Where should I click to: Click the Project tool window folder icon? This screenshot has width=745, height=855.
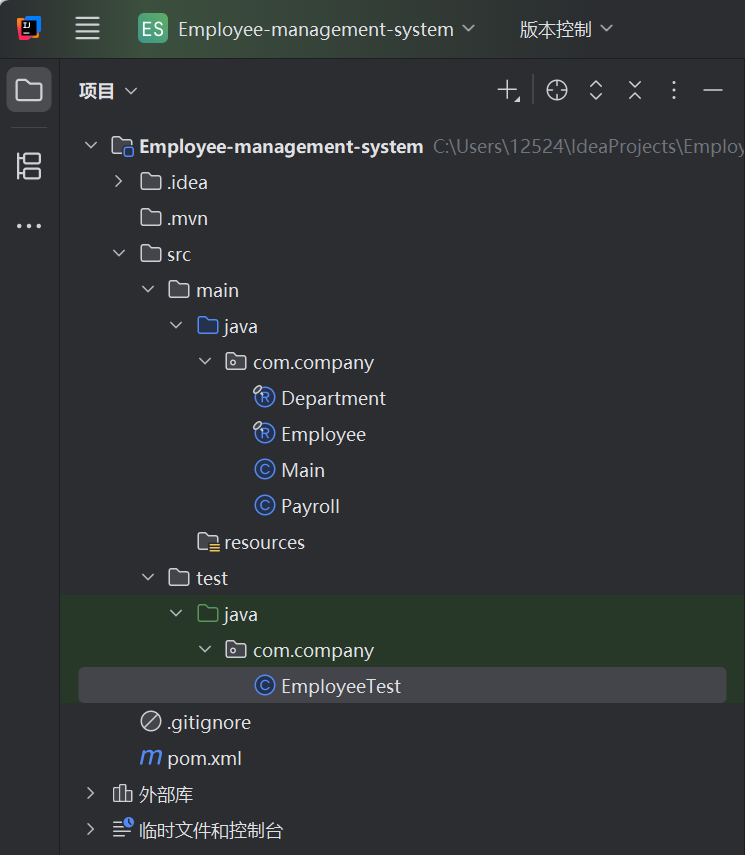(29, 90)
